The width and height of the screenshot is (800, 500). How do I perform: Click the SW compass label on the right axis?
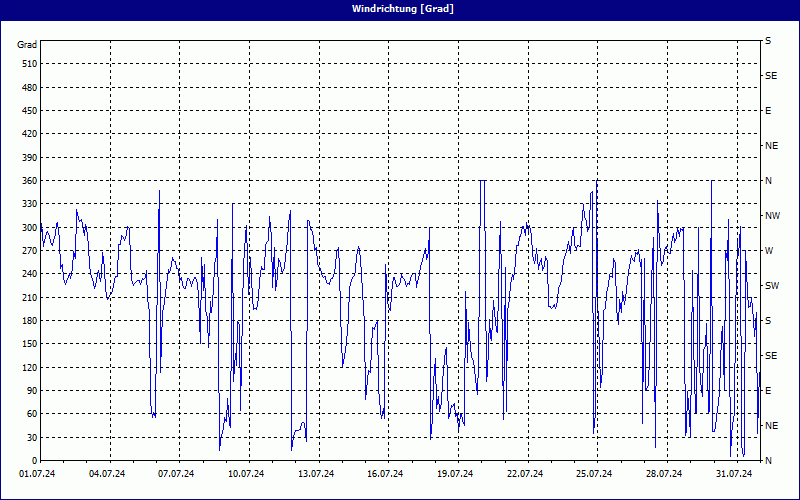(x=772, y=286)
